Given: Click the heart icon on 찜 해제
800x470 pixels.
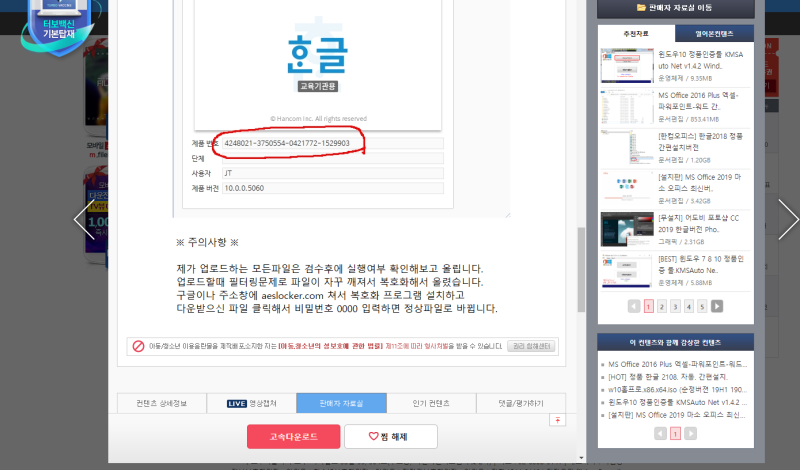Looking at the screenshot, I should (x=373, y=436).
